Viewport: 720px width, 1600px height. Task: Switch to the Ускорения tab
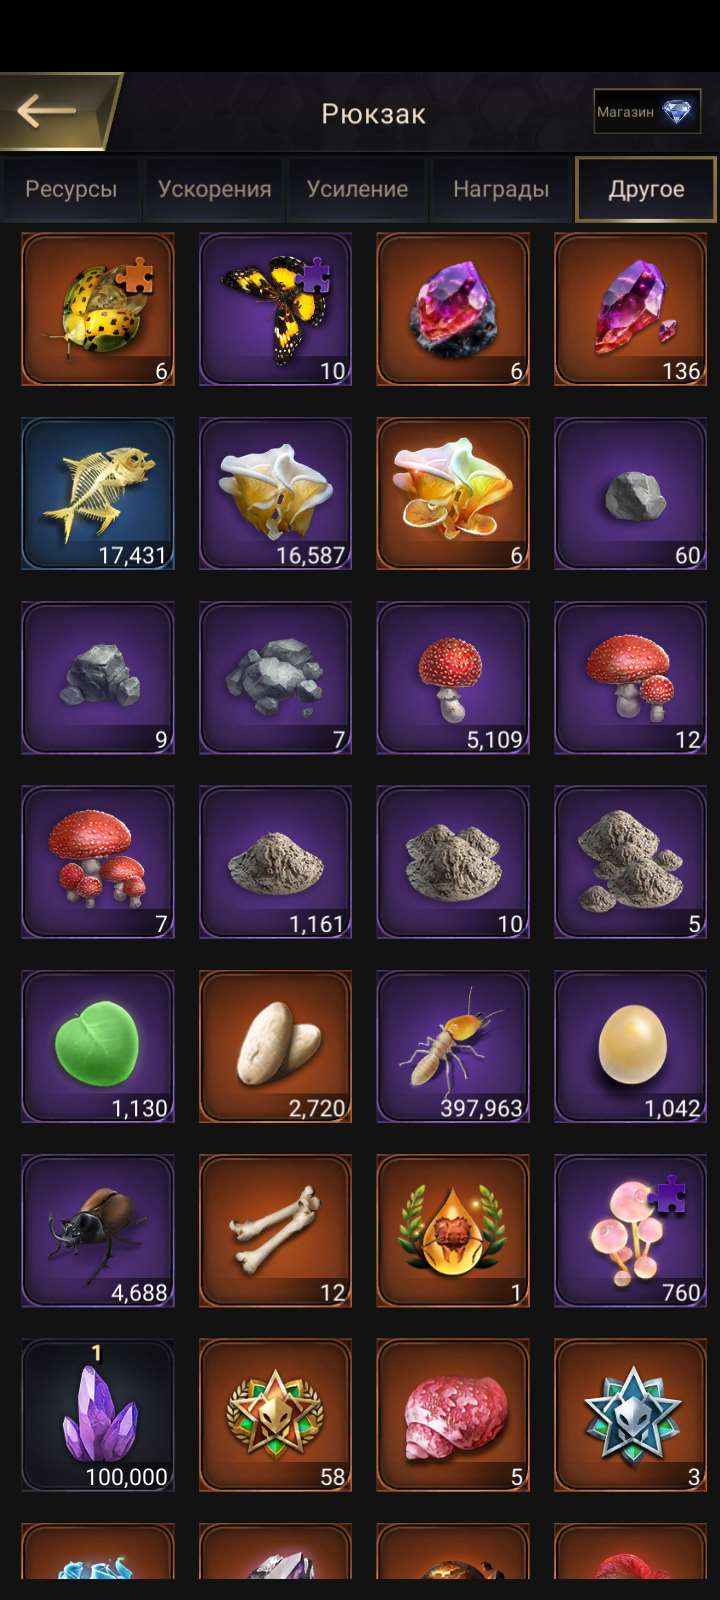click(214, 189)
